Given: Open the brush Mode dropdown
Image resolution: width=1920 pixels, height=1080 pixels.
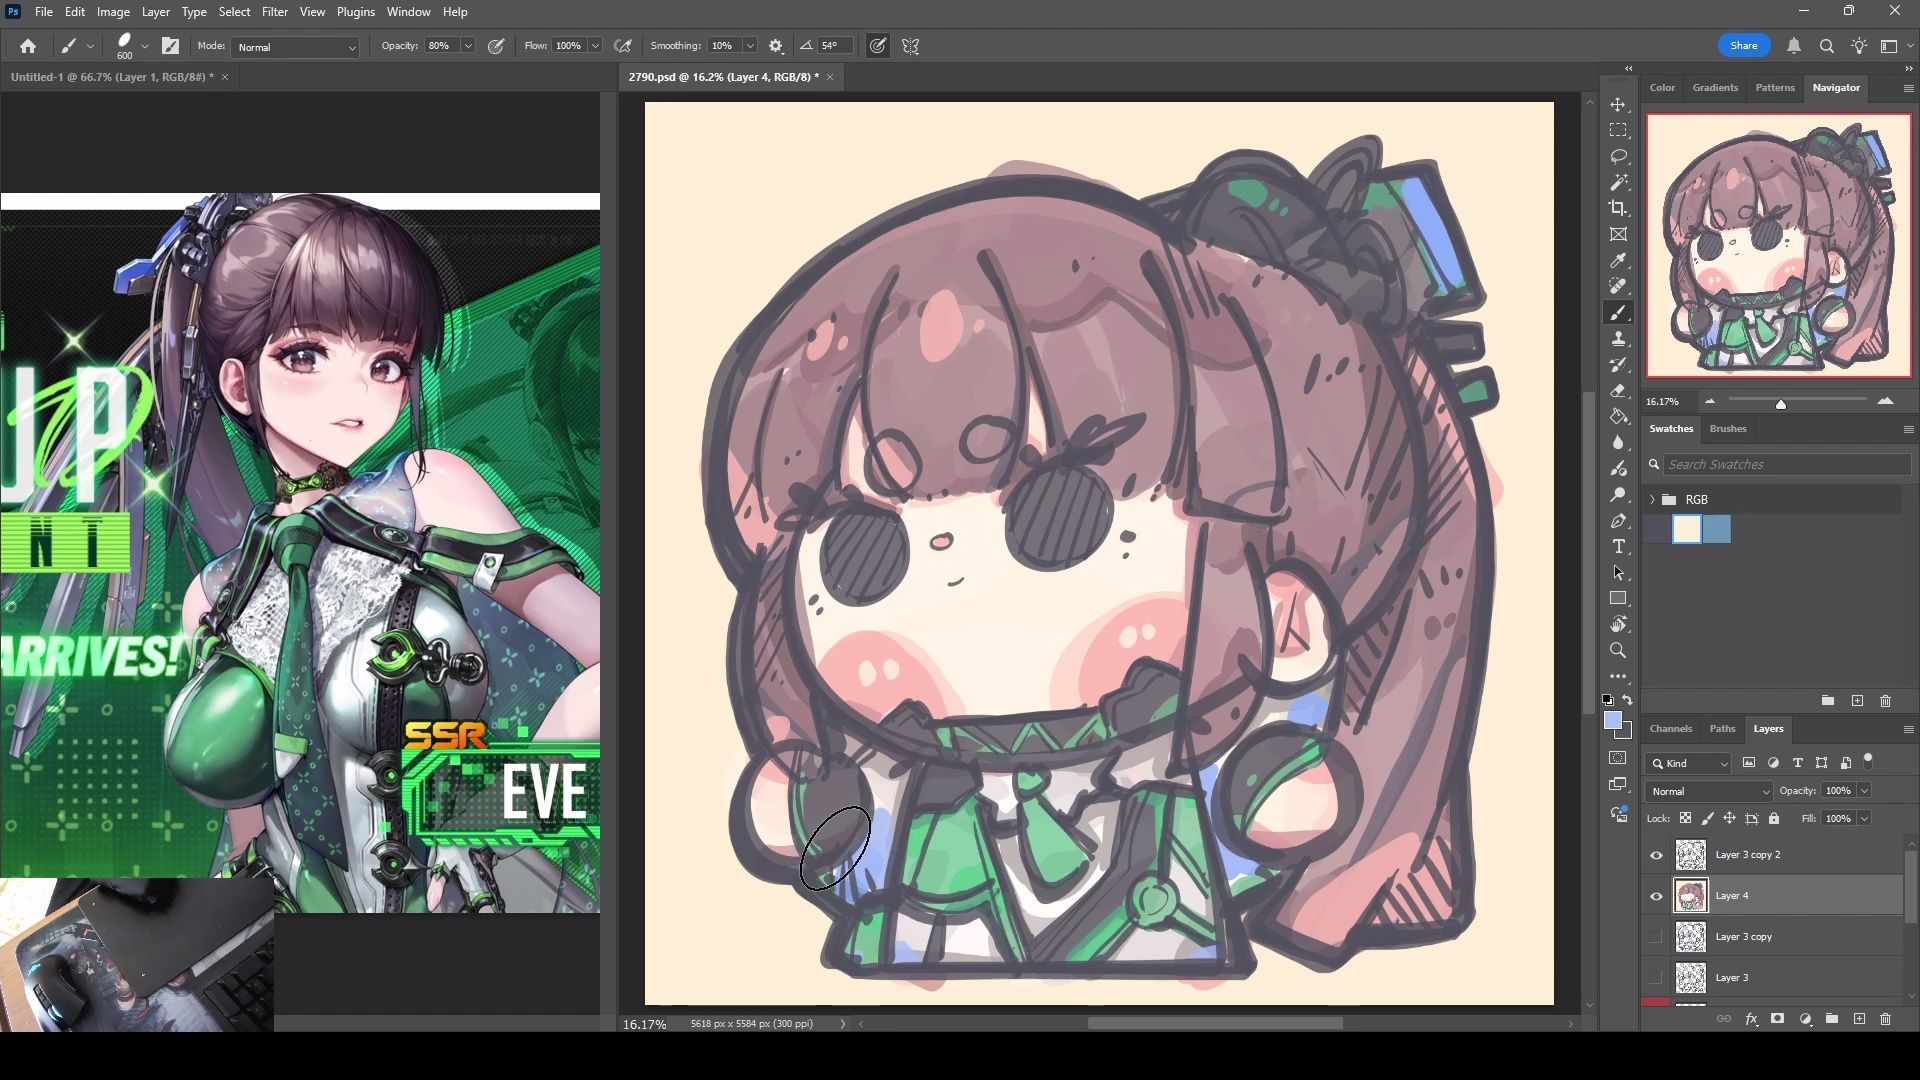Looking at the screenshot, I should pos(295,47).
